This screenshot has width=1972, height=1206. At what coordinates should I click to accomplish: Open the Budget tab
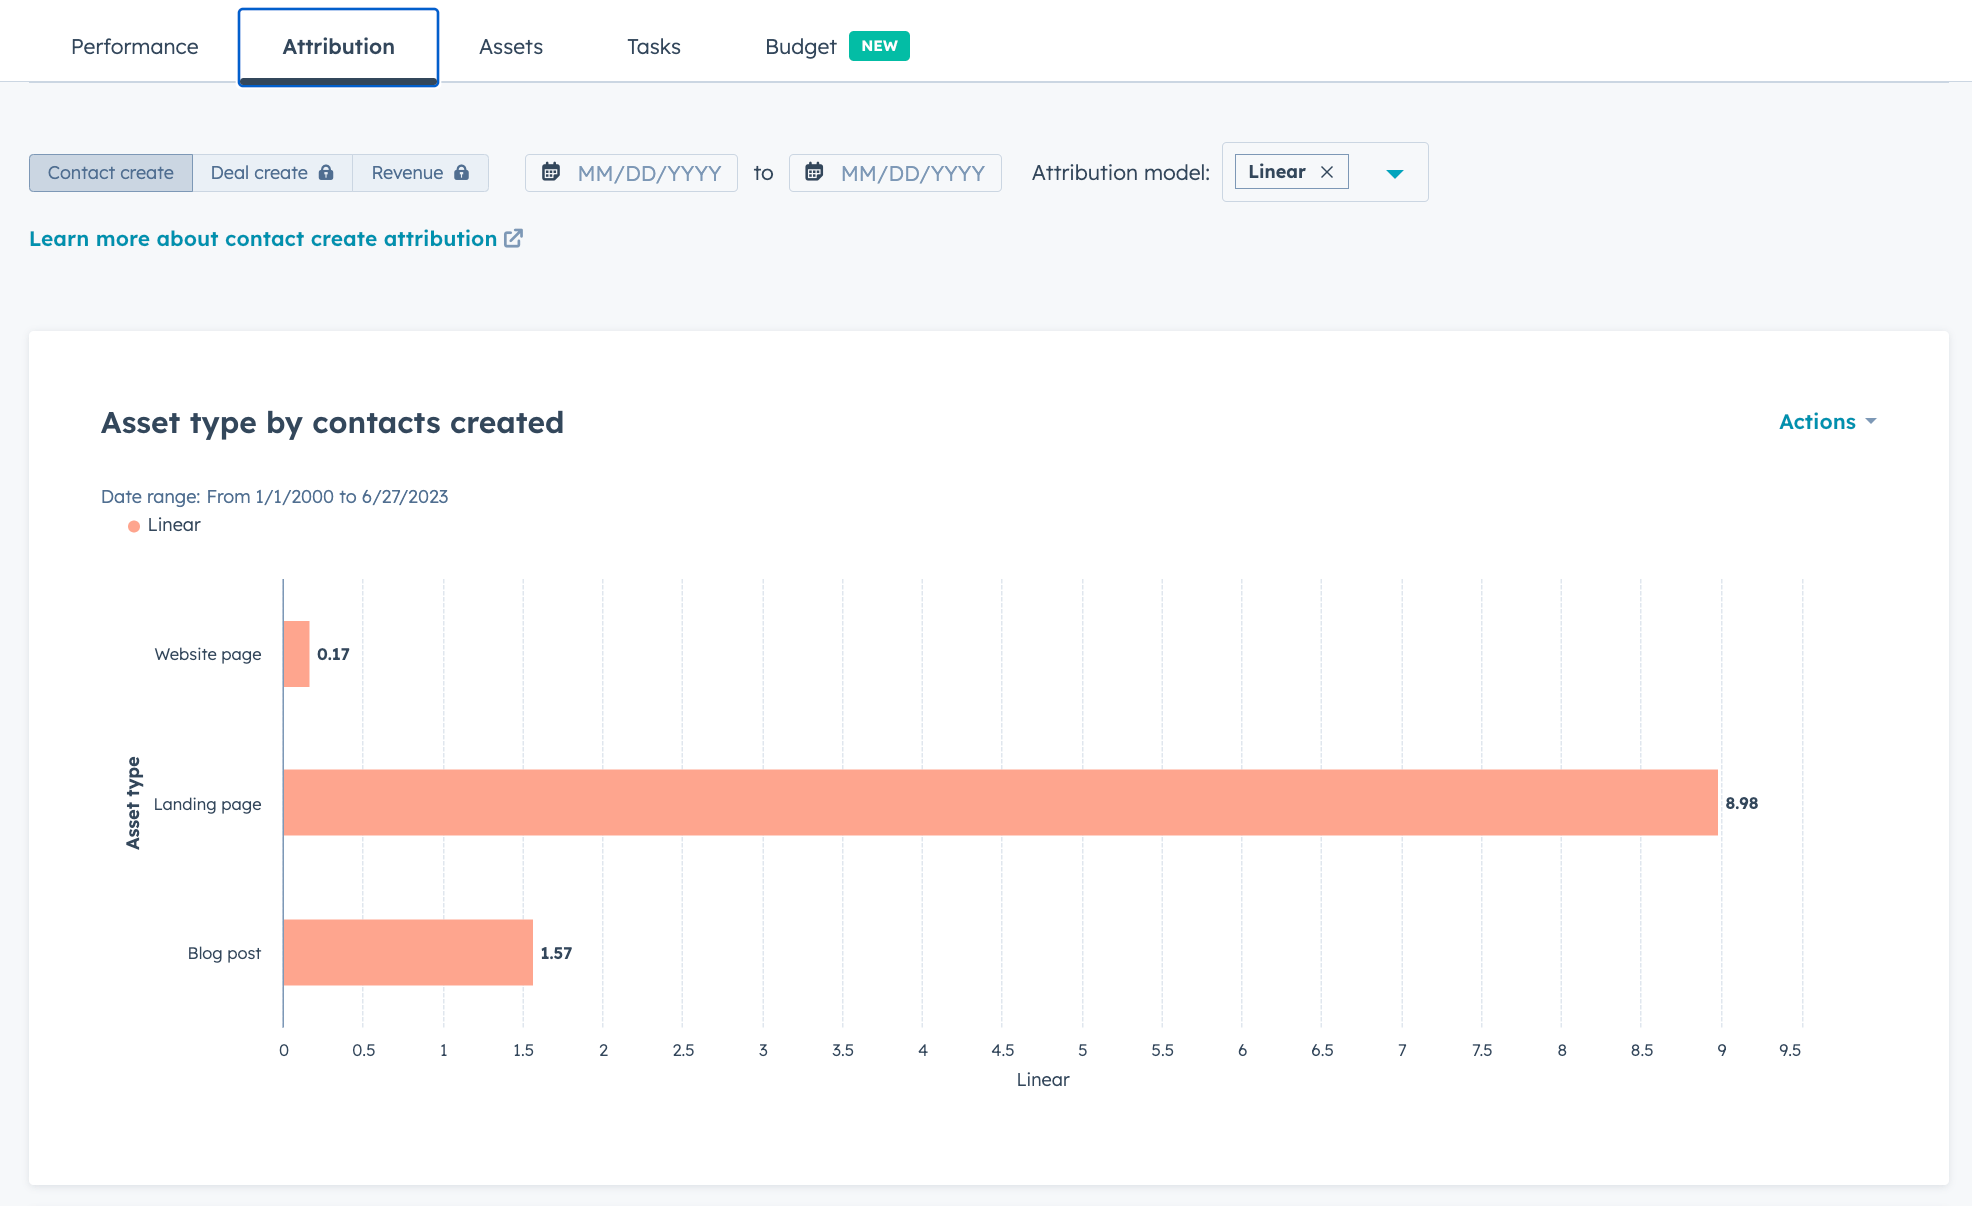click(800, 47)
